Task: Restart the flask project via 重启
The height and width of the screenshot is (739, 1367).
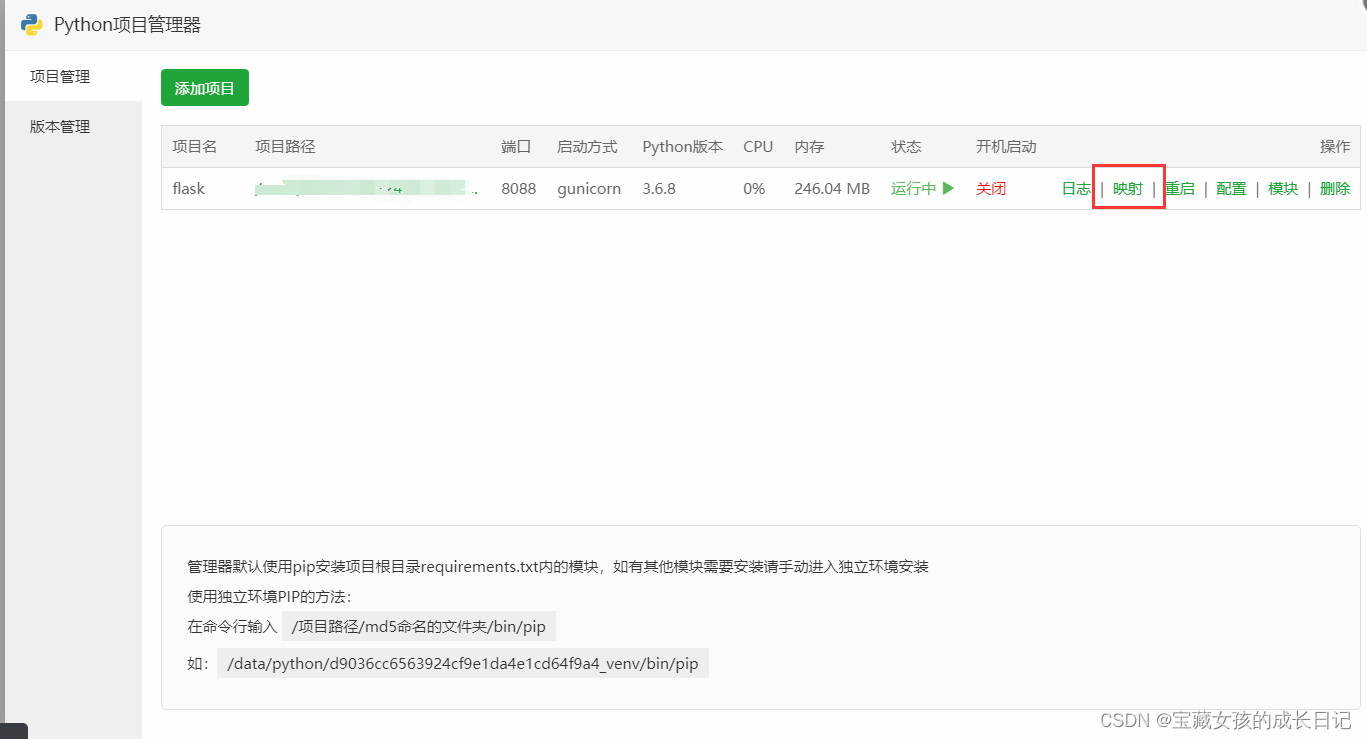Action: [1180, 188]
